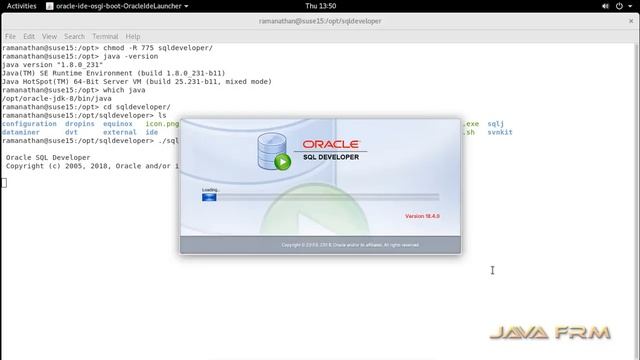This screenshot has height=360, width=640.
Task: Click the Activities button in top bar
Action: [x=22, y=6]
